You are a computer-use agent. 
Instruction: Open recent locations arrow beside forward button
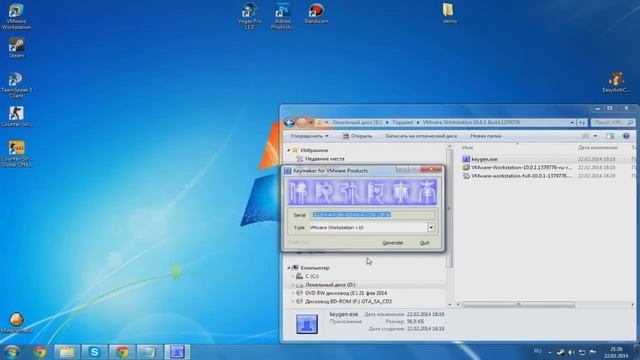coord(311,122)
